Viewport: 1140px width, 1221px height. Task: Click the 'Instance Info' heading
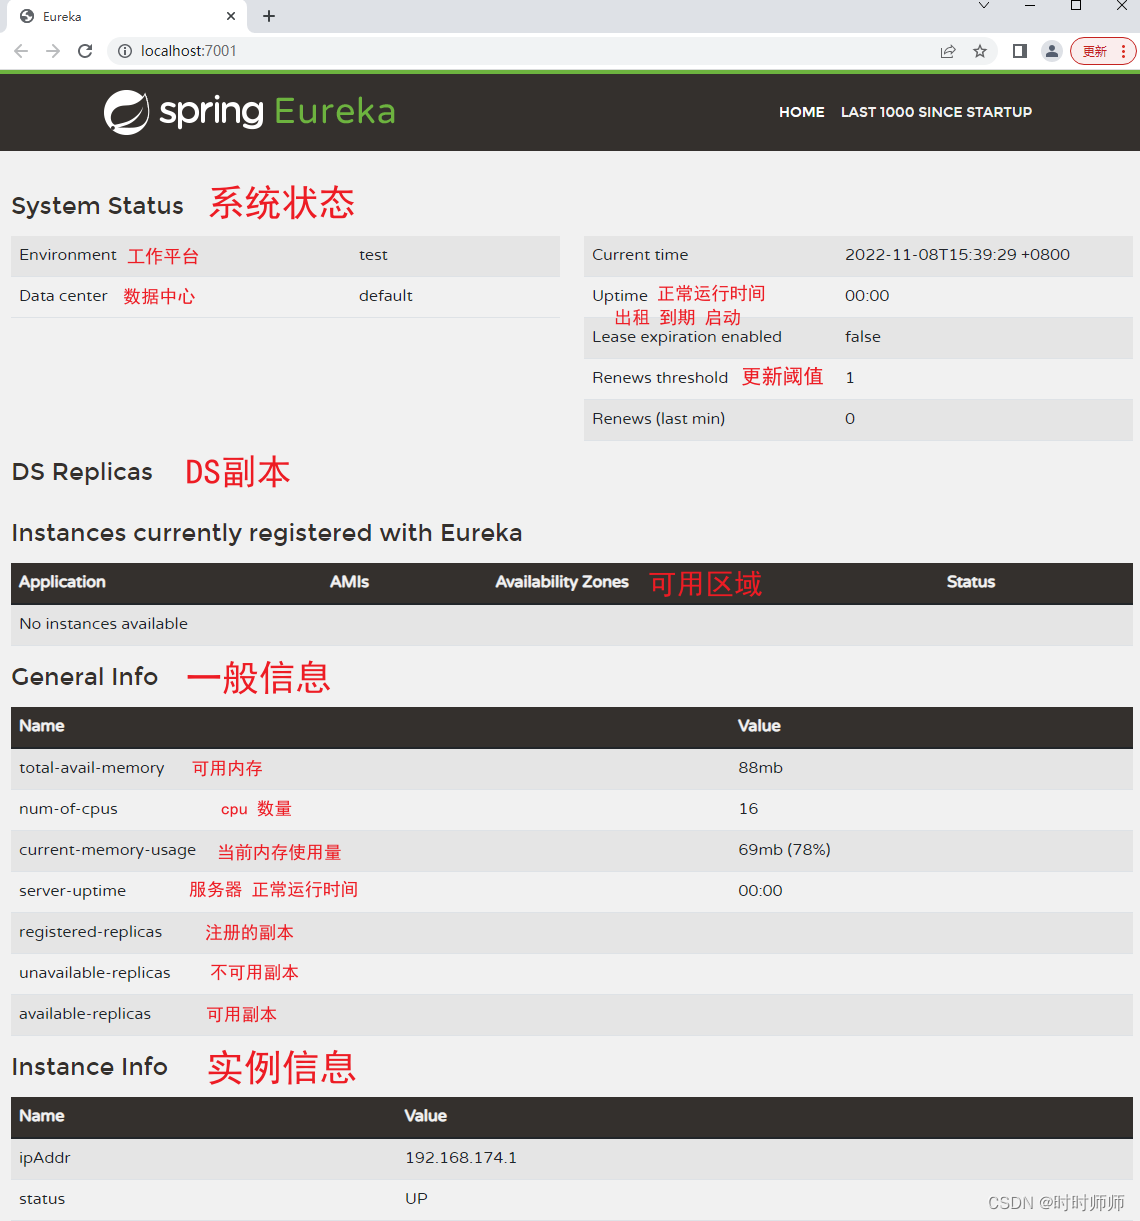(89, 1067)
